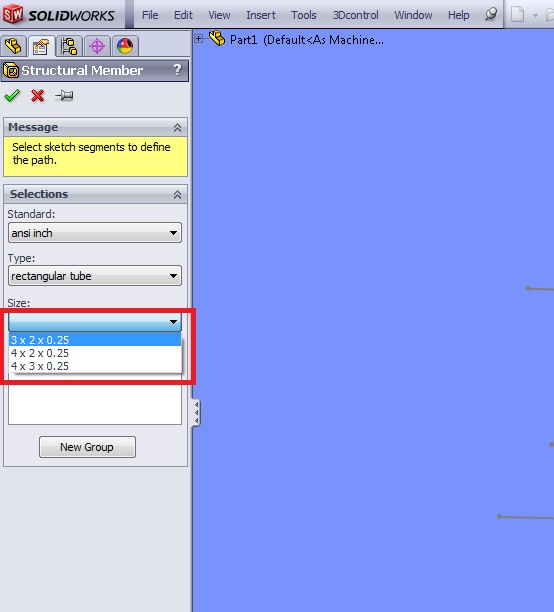Click the menu bar pushpin icon
554x612 pixels.
coord(491,14)
